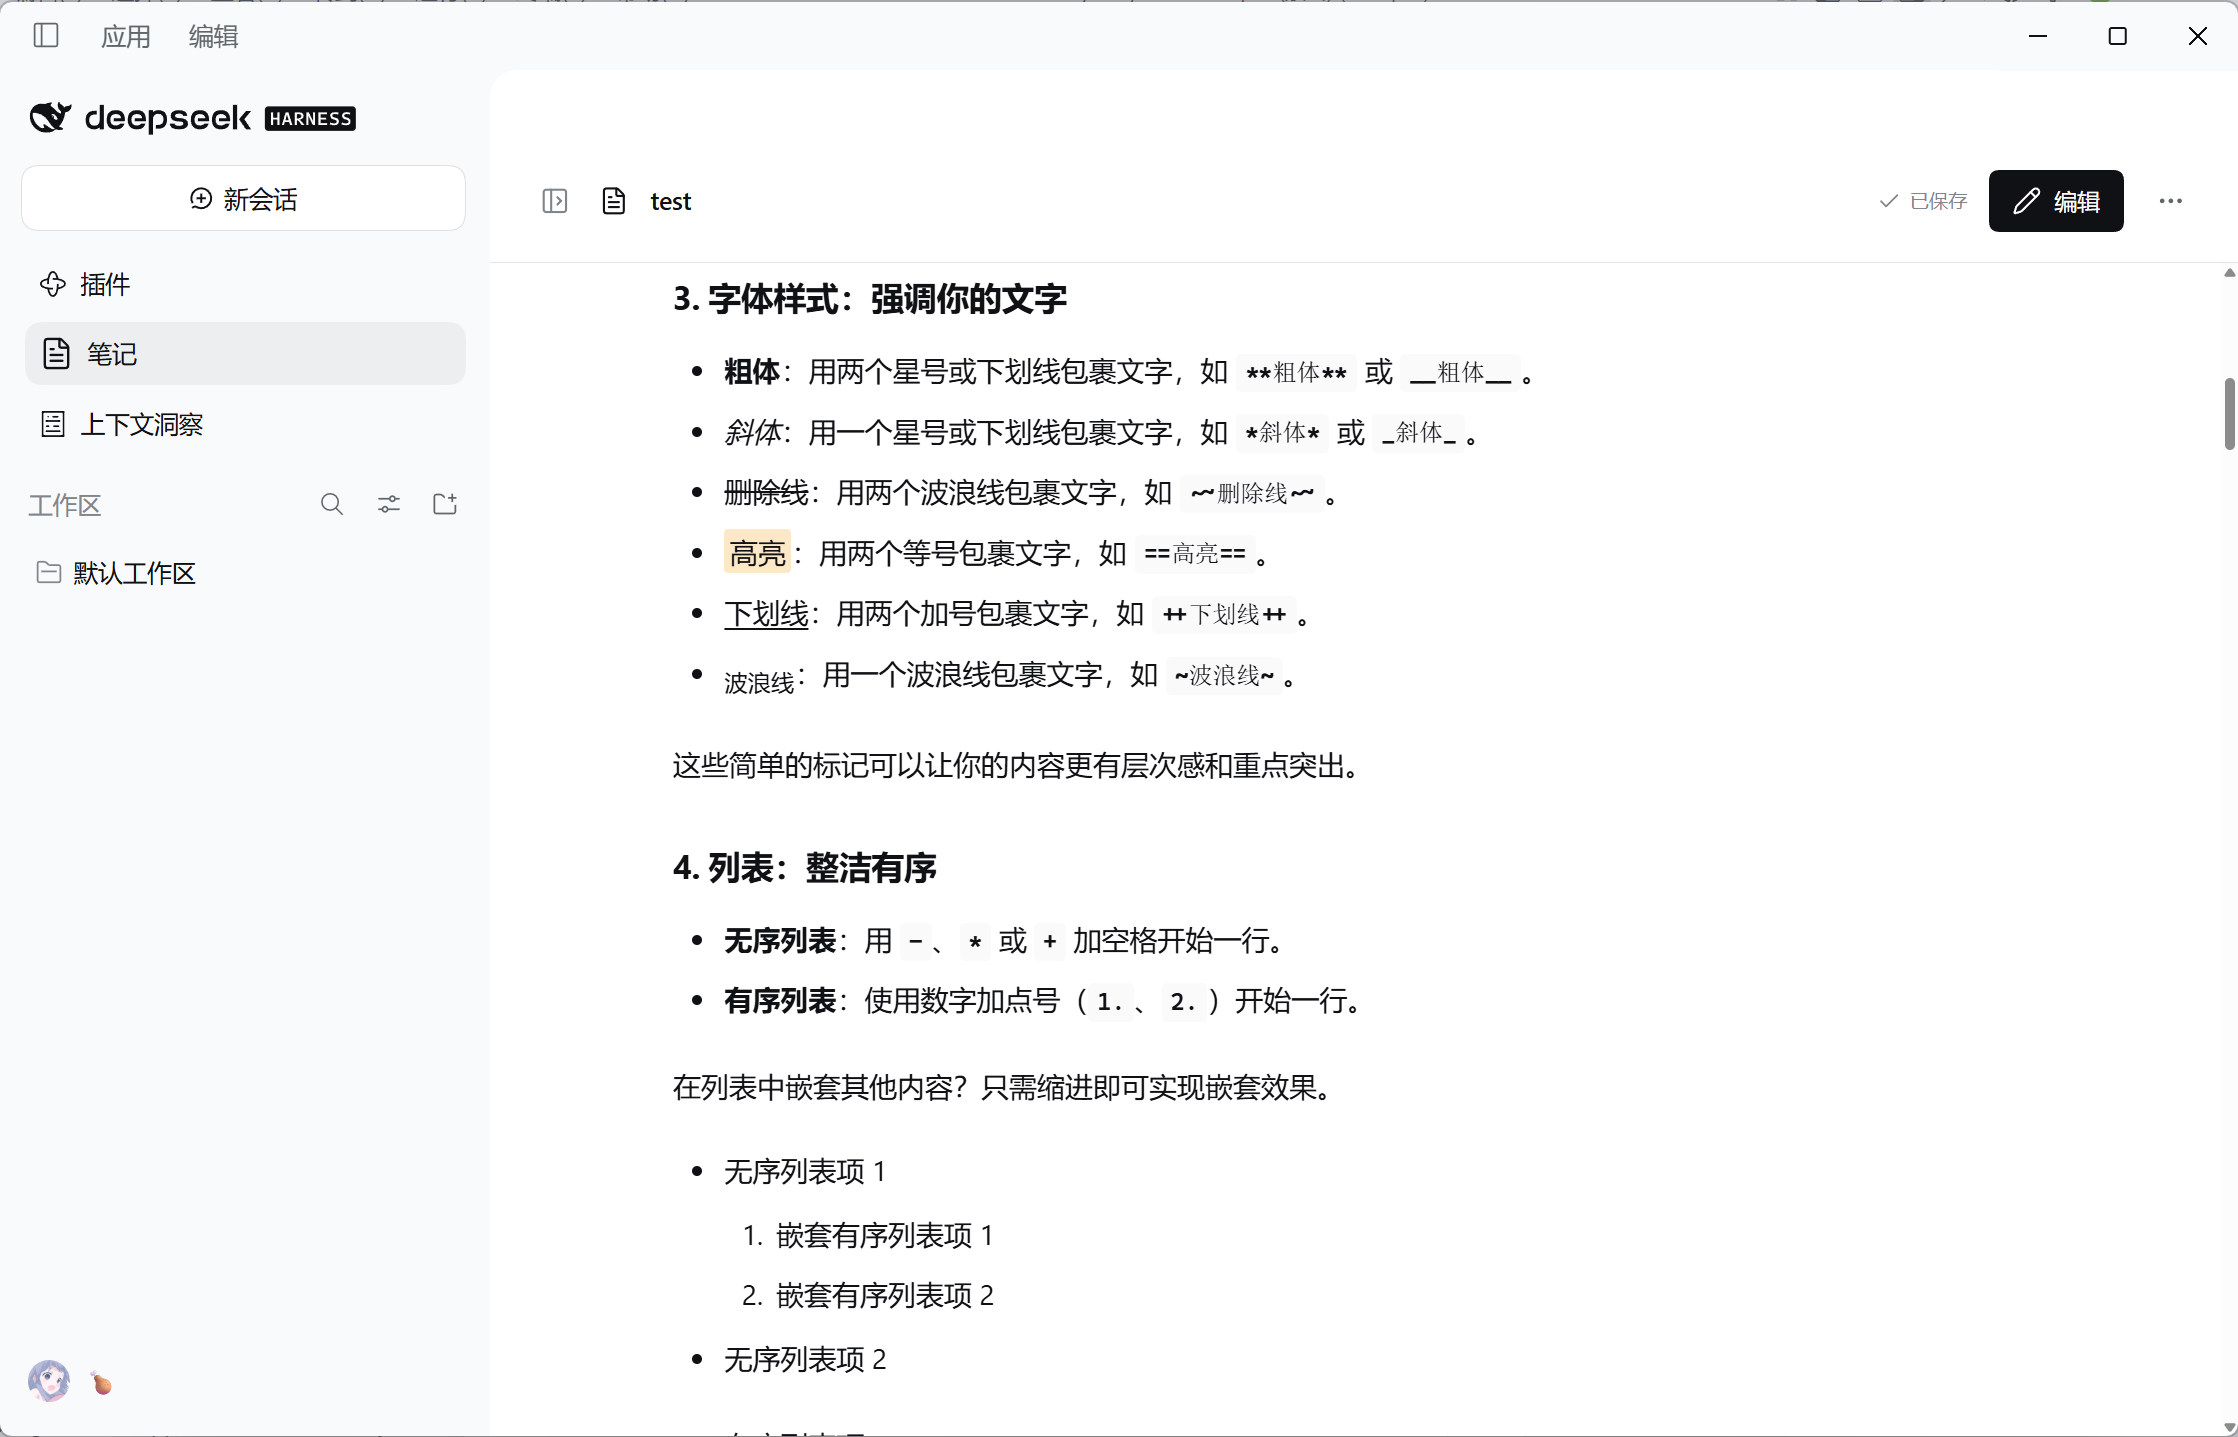The image size is (2238, 1437).
Task: Click heading 3. 字体样式：强调你的文字
Action: coord(870,299)
